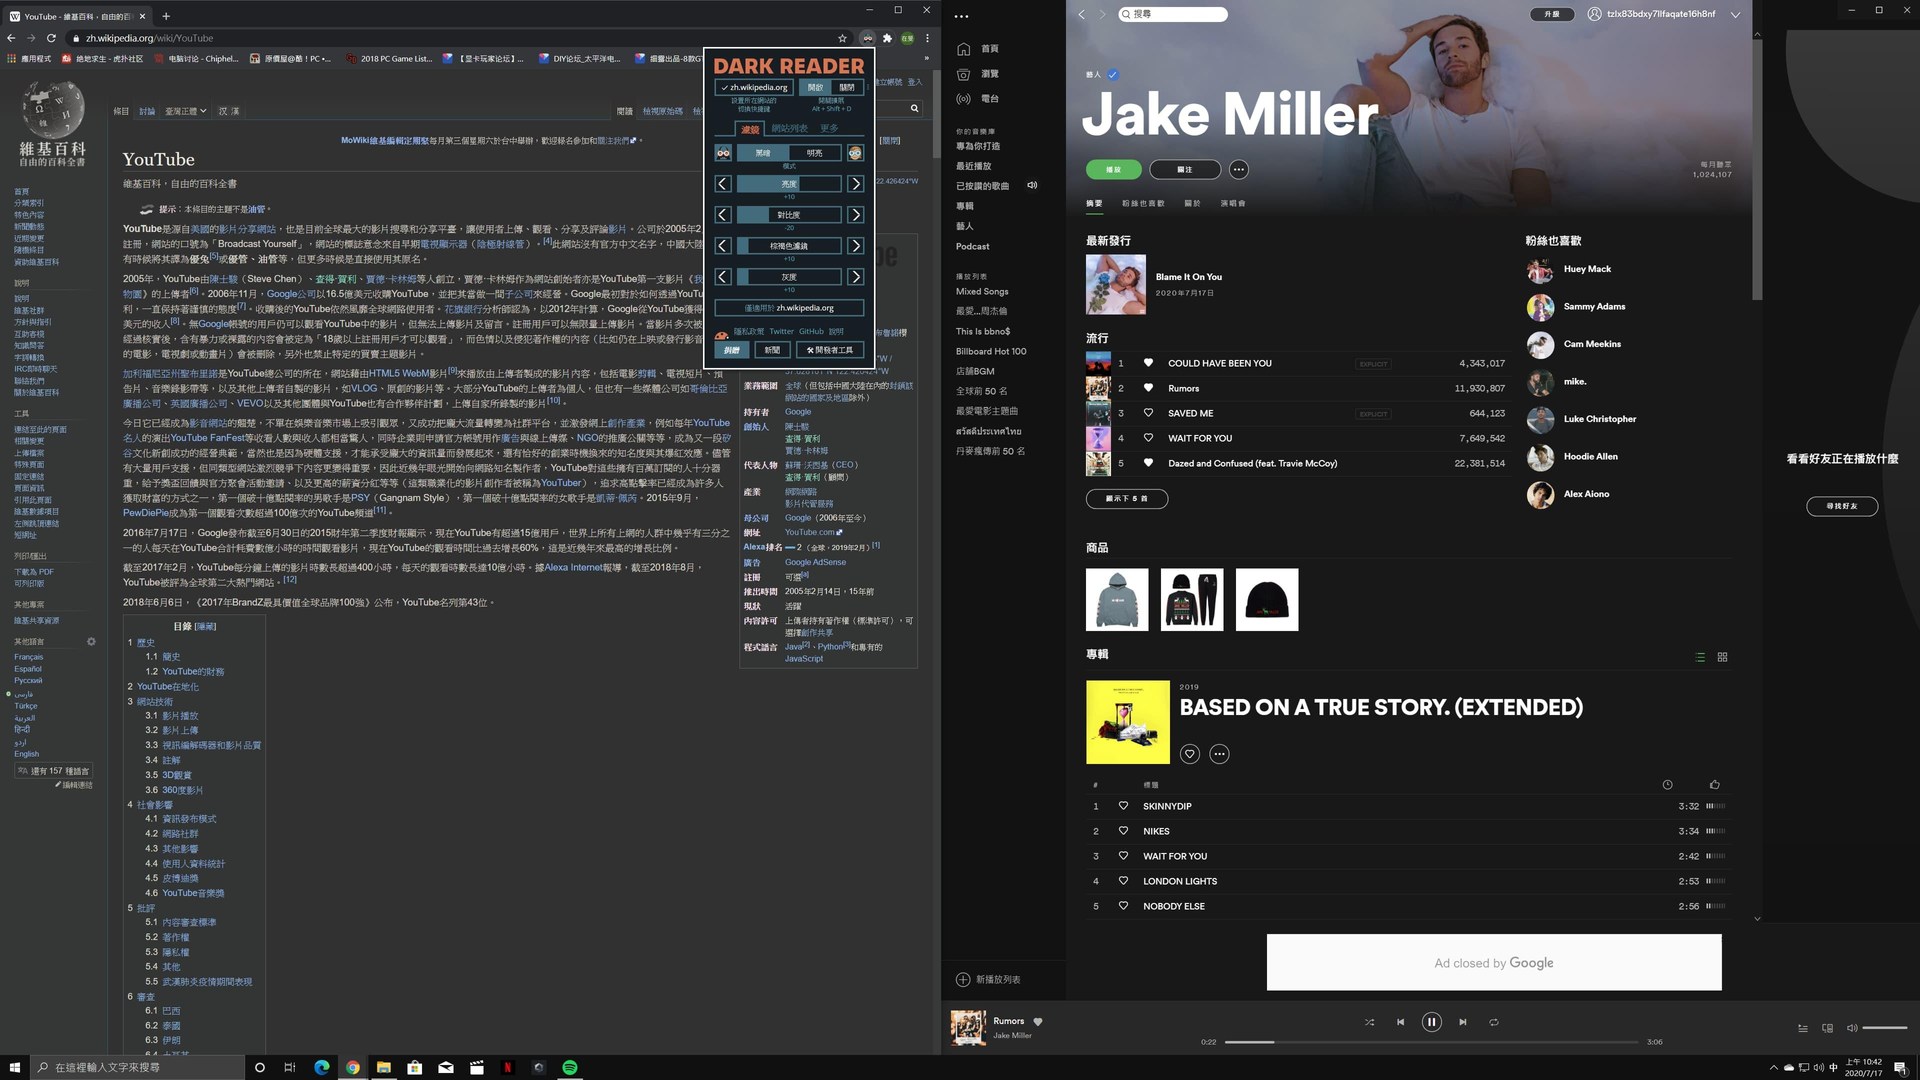The width and height of the screenshot is (1920, 1080).
Task: Open the Billboard Hot 100 playlist
Action: [991, 351]
